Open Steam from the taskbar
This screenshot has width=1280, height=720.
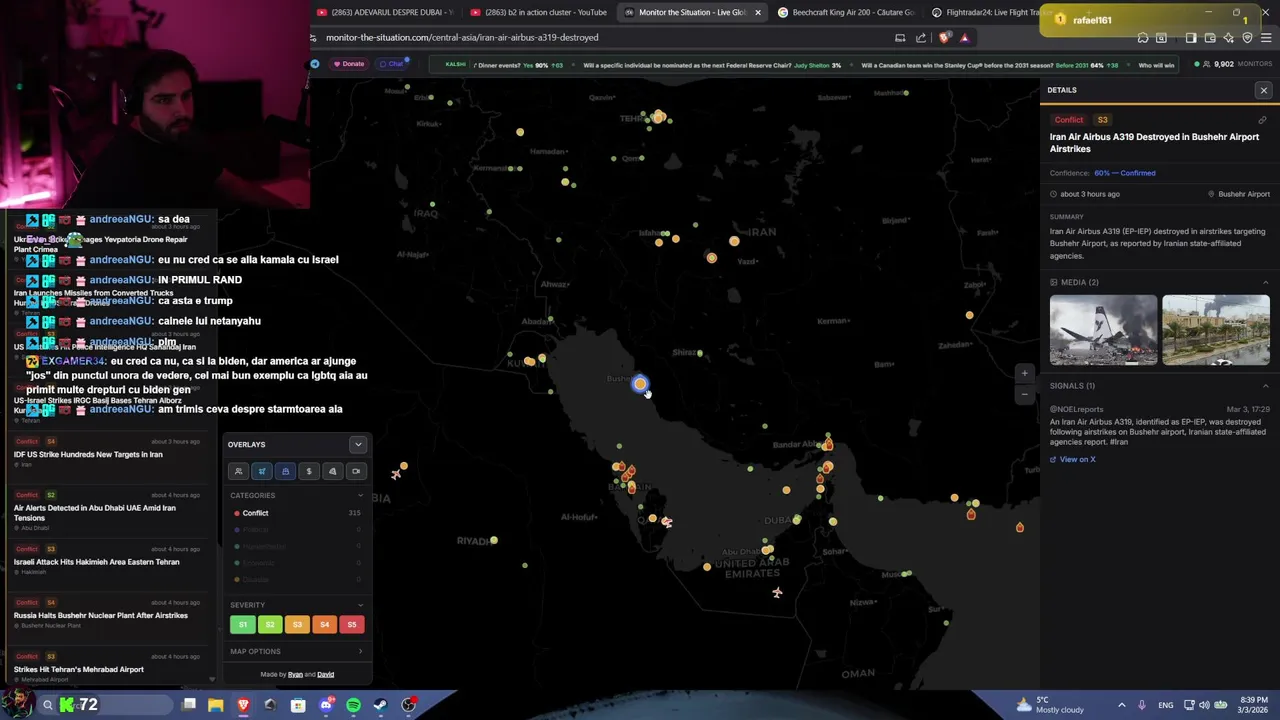point(381,705)
